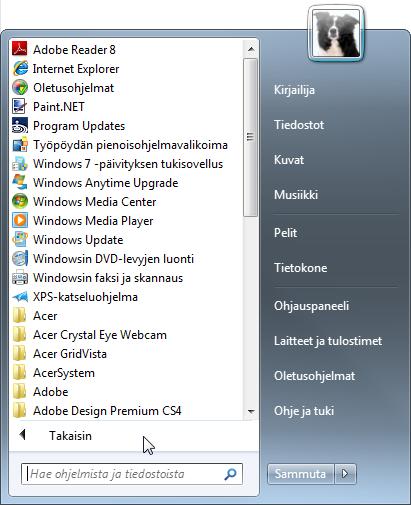
Task: Click XPS-katseluohjelma icon
Action: click(x=20, y=297)
